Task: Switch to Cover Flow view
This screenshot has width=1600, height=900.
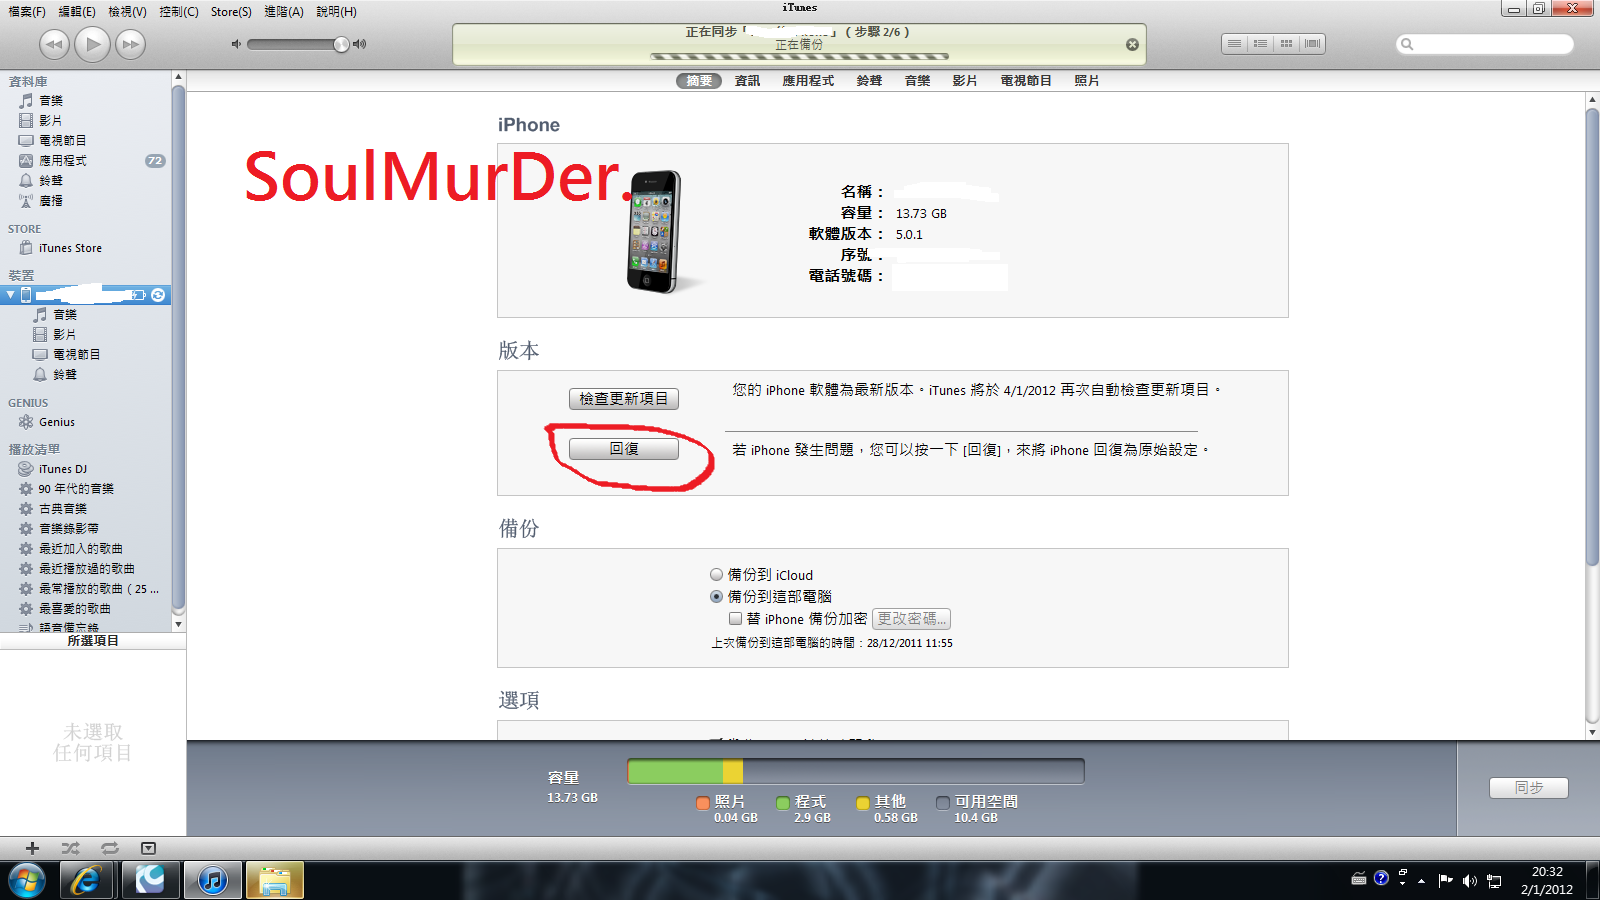Action: pos(1313,44)
